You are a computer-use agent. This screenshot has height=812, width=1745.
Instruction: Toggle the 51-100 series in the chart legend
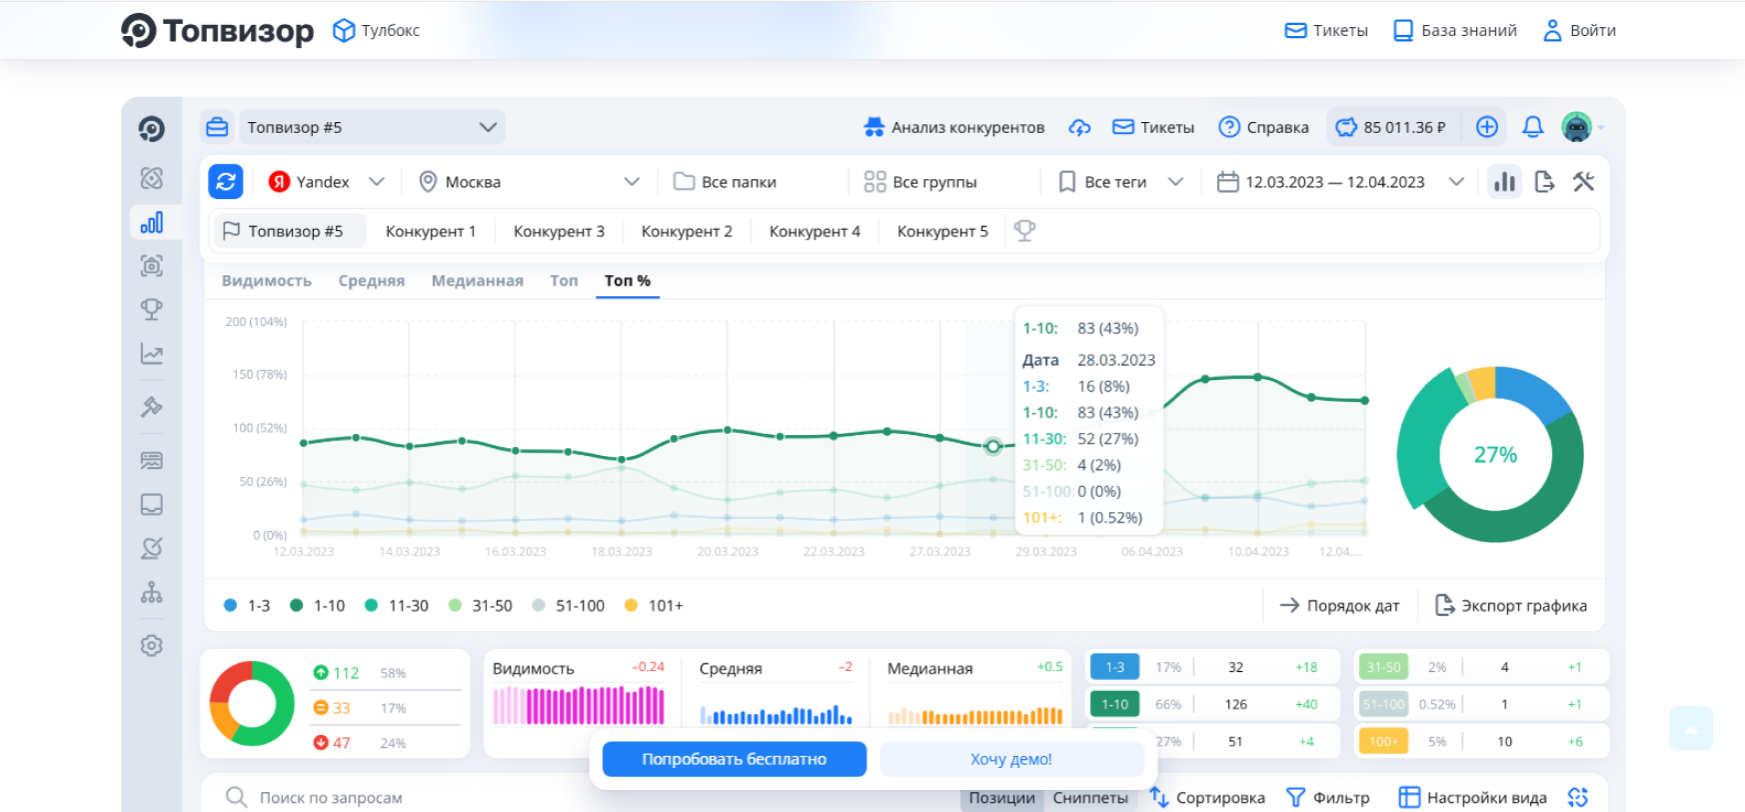pos(569,606)
